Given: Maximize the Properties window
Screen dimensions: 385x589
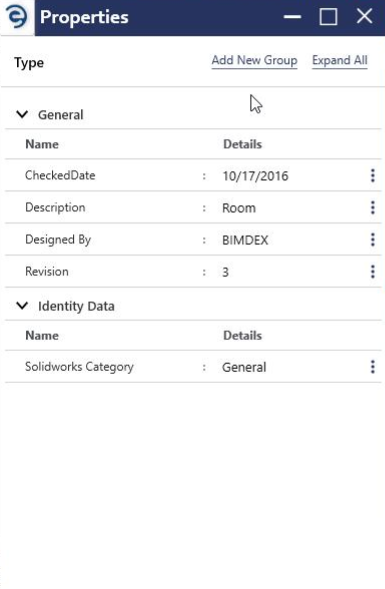Looking at the screenshot, I should (328, 17).
